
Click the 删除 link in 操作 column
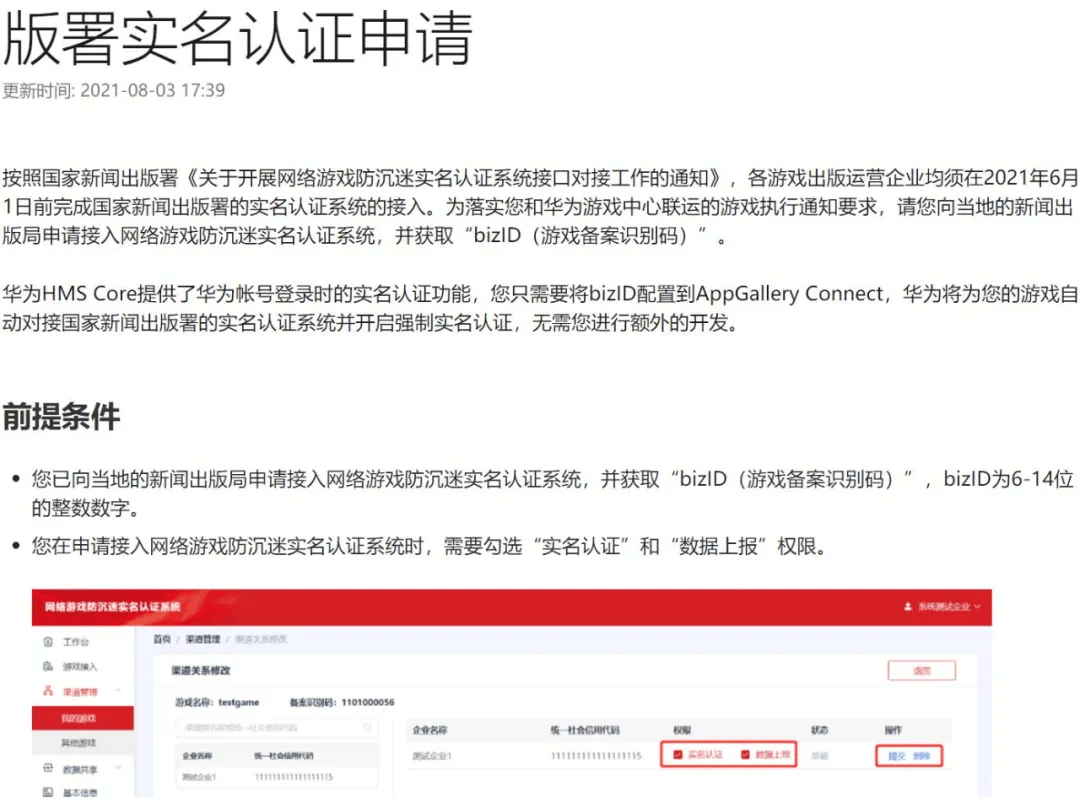[x=922, y=756]
